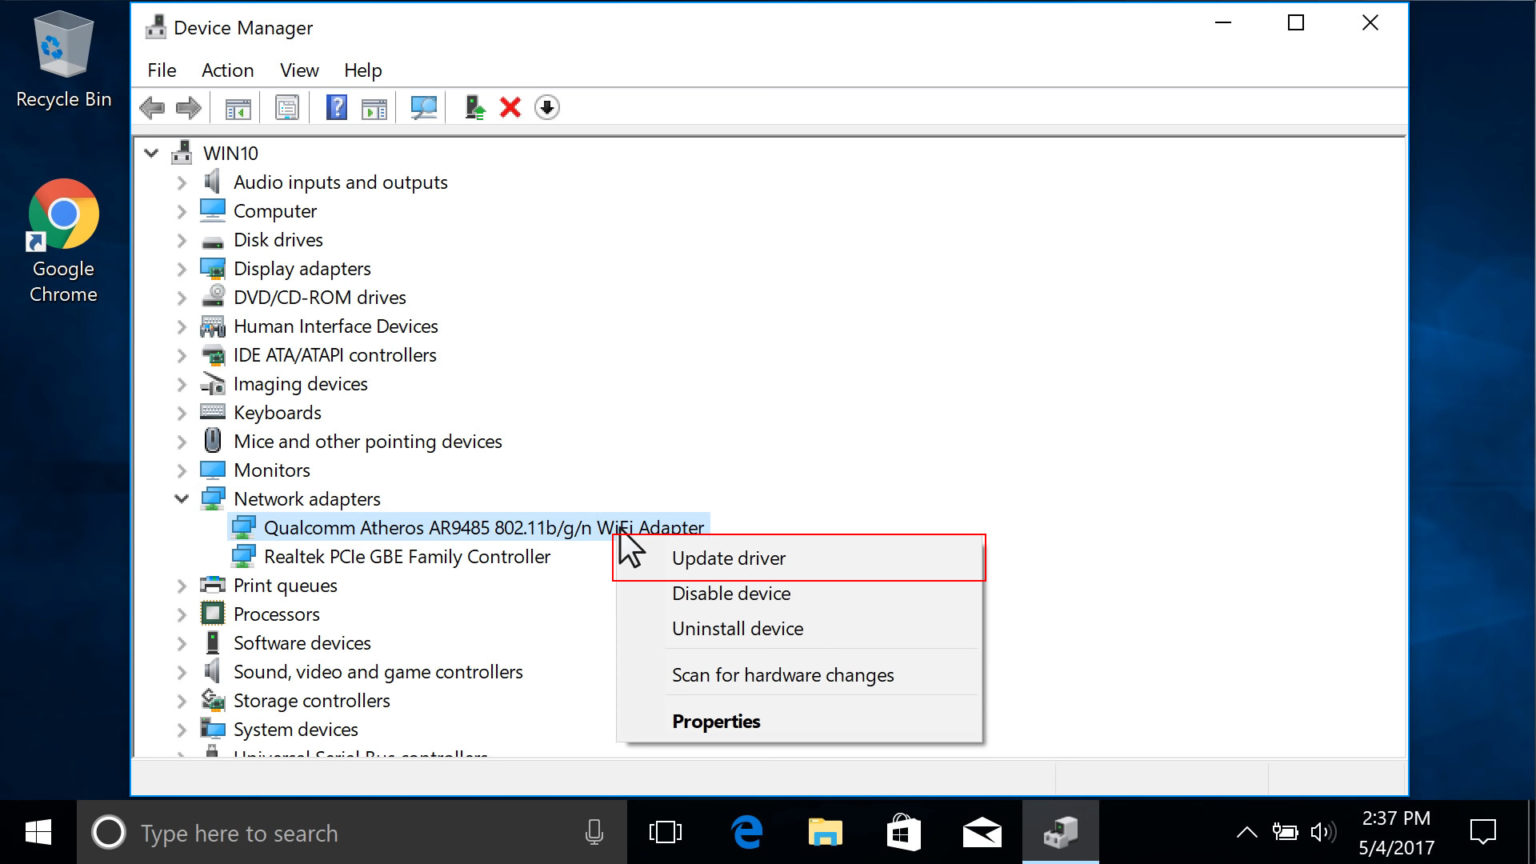Screen dimensions: 1536x864
Task: Click the Update driver toolbar icon
Action: [473, 107]
